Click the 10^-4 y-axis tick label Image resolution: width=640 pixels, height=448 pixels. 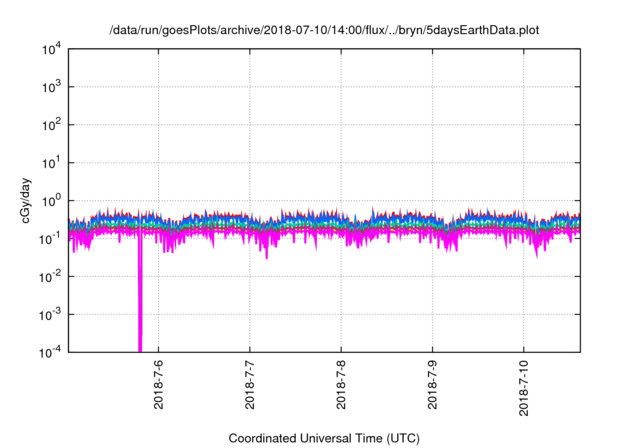[51, 352]
